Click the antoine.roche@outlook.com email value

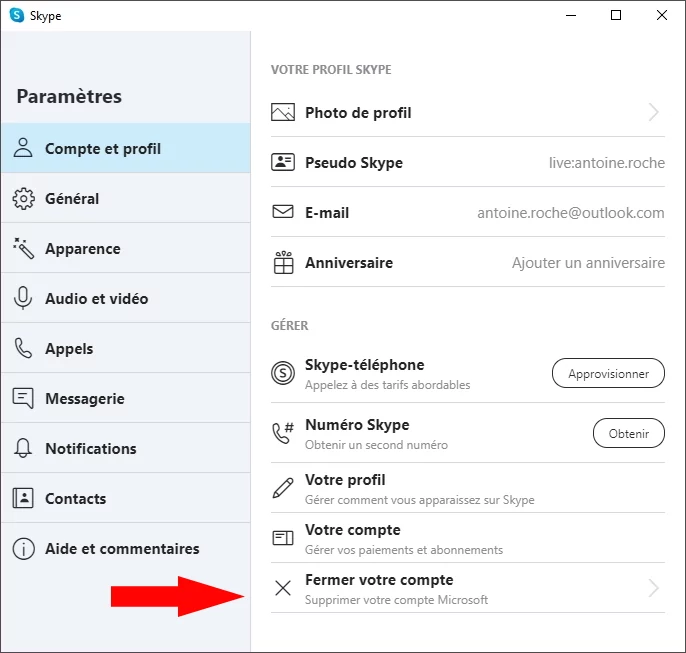click(x=570, y=213)
